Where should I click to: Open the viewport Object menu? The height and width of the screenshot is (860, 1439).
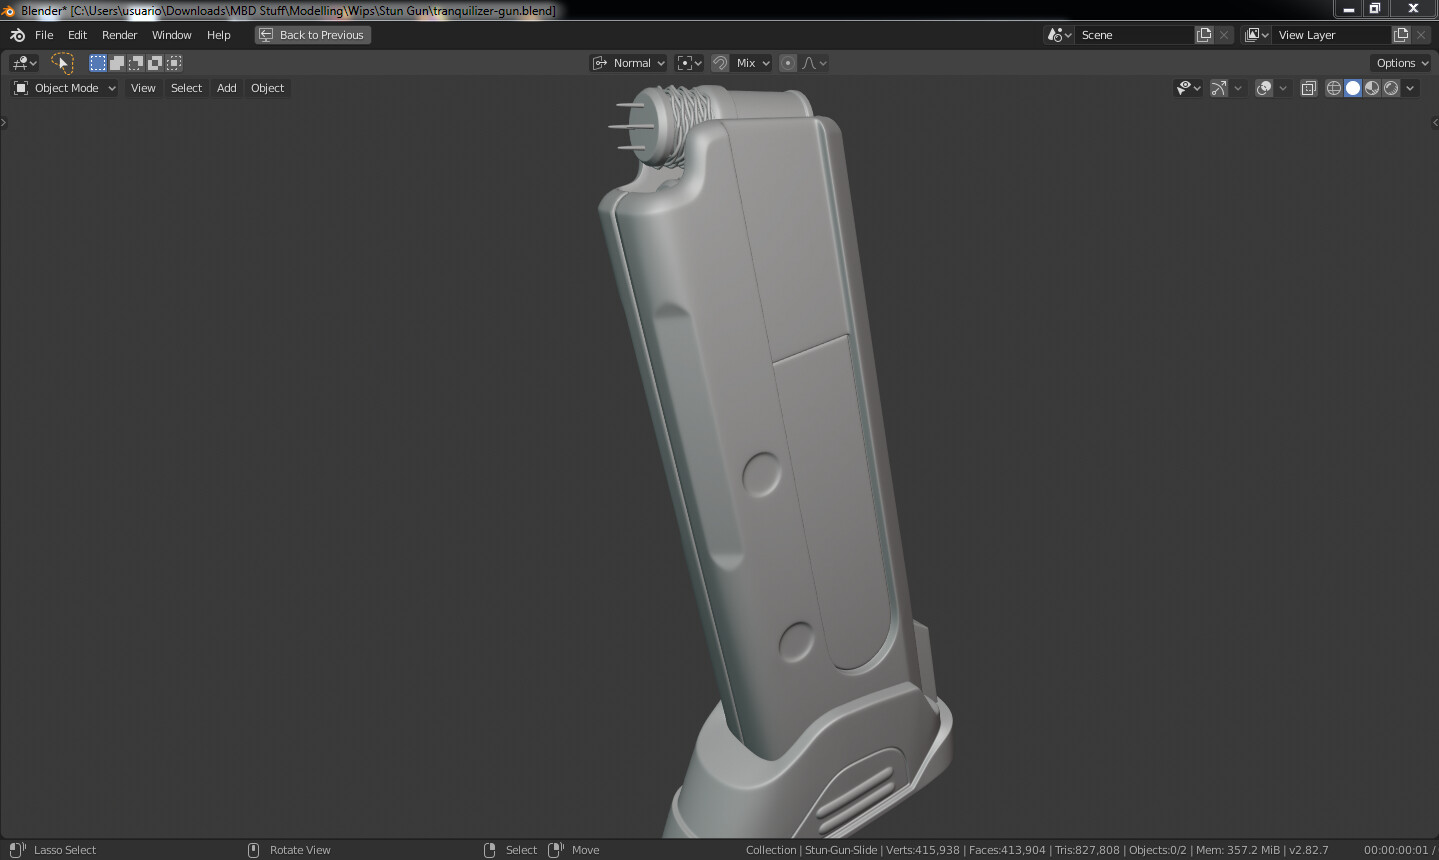(x=267, y=88)
